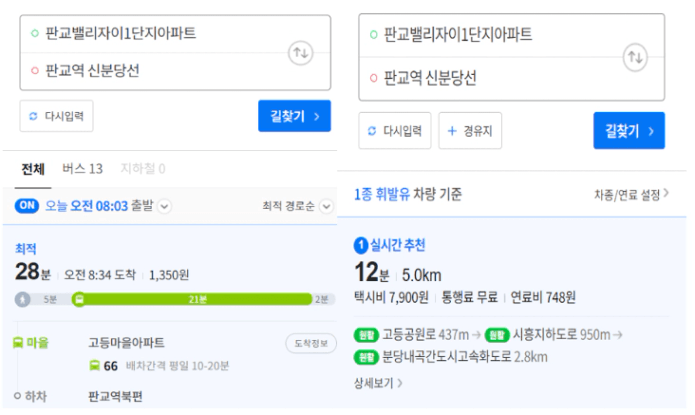The image size is (695, 415).
Task: Click the green bus icon on route bar
Action: click(x=79, y=299)
